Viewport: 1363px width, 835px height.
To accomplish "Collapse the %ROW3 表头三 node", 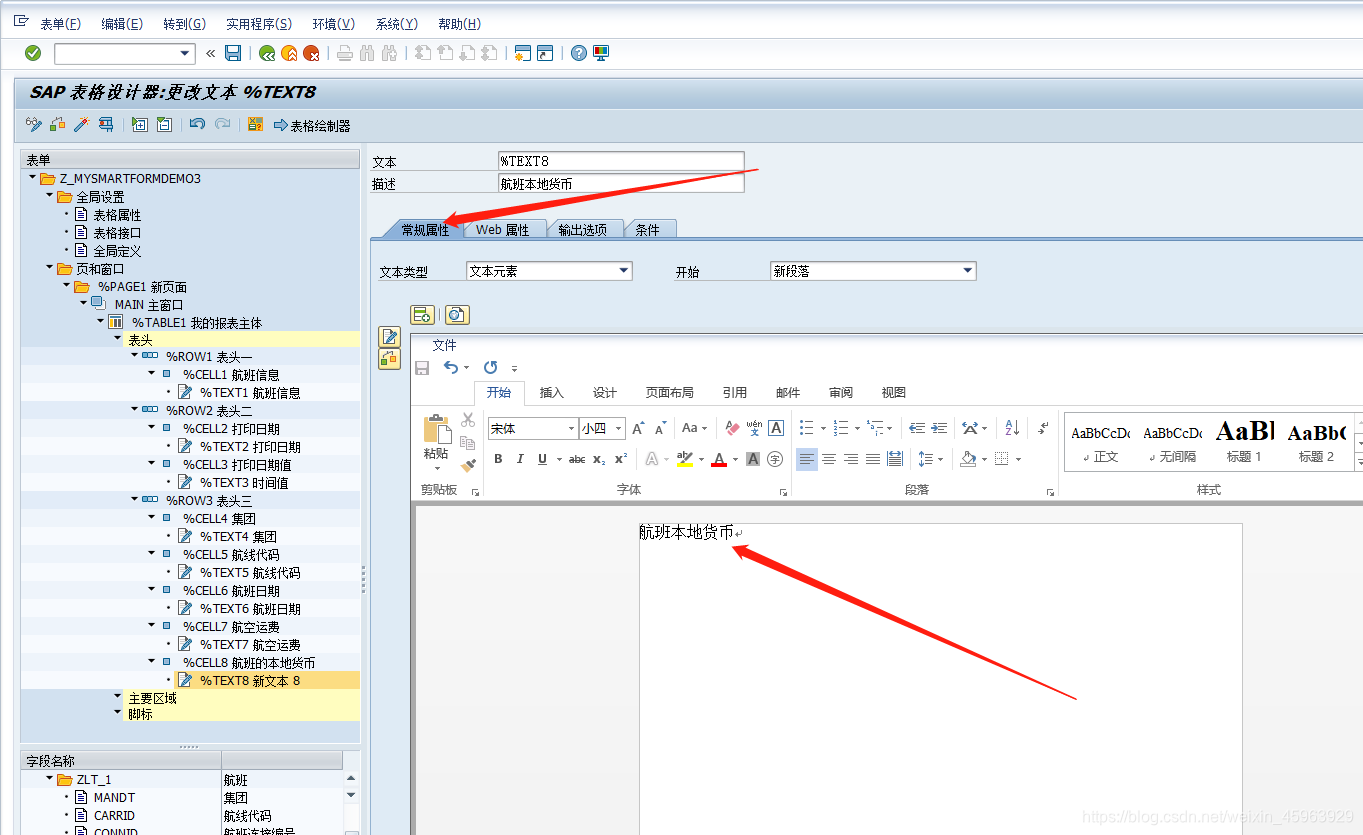I will click(x=134, y=498).
